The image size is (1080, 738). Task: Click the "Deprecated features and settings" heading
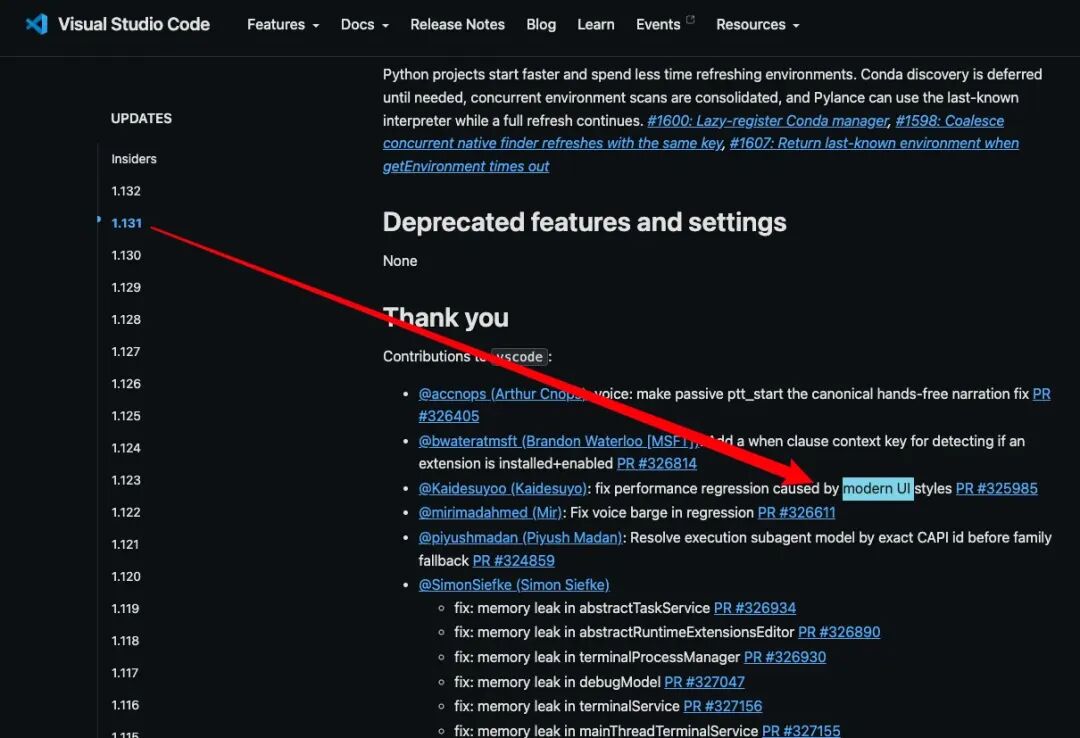(x=584, y=223)
